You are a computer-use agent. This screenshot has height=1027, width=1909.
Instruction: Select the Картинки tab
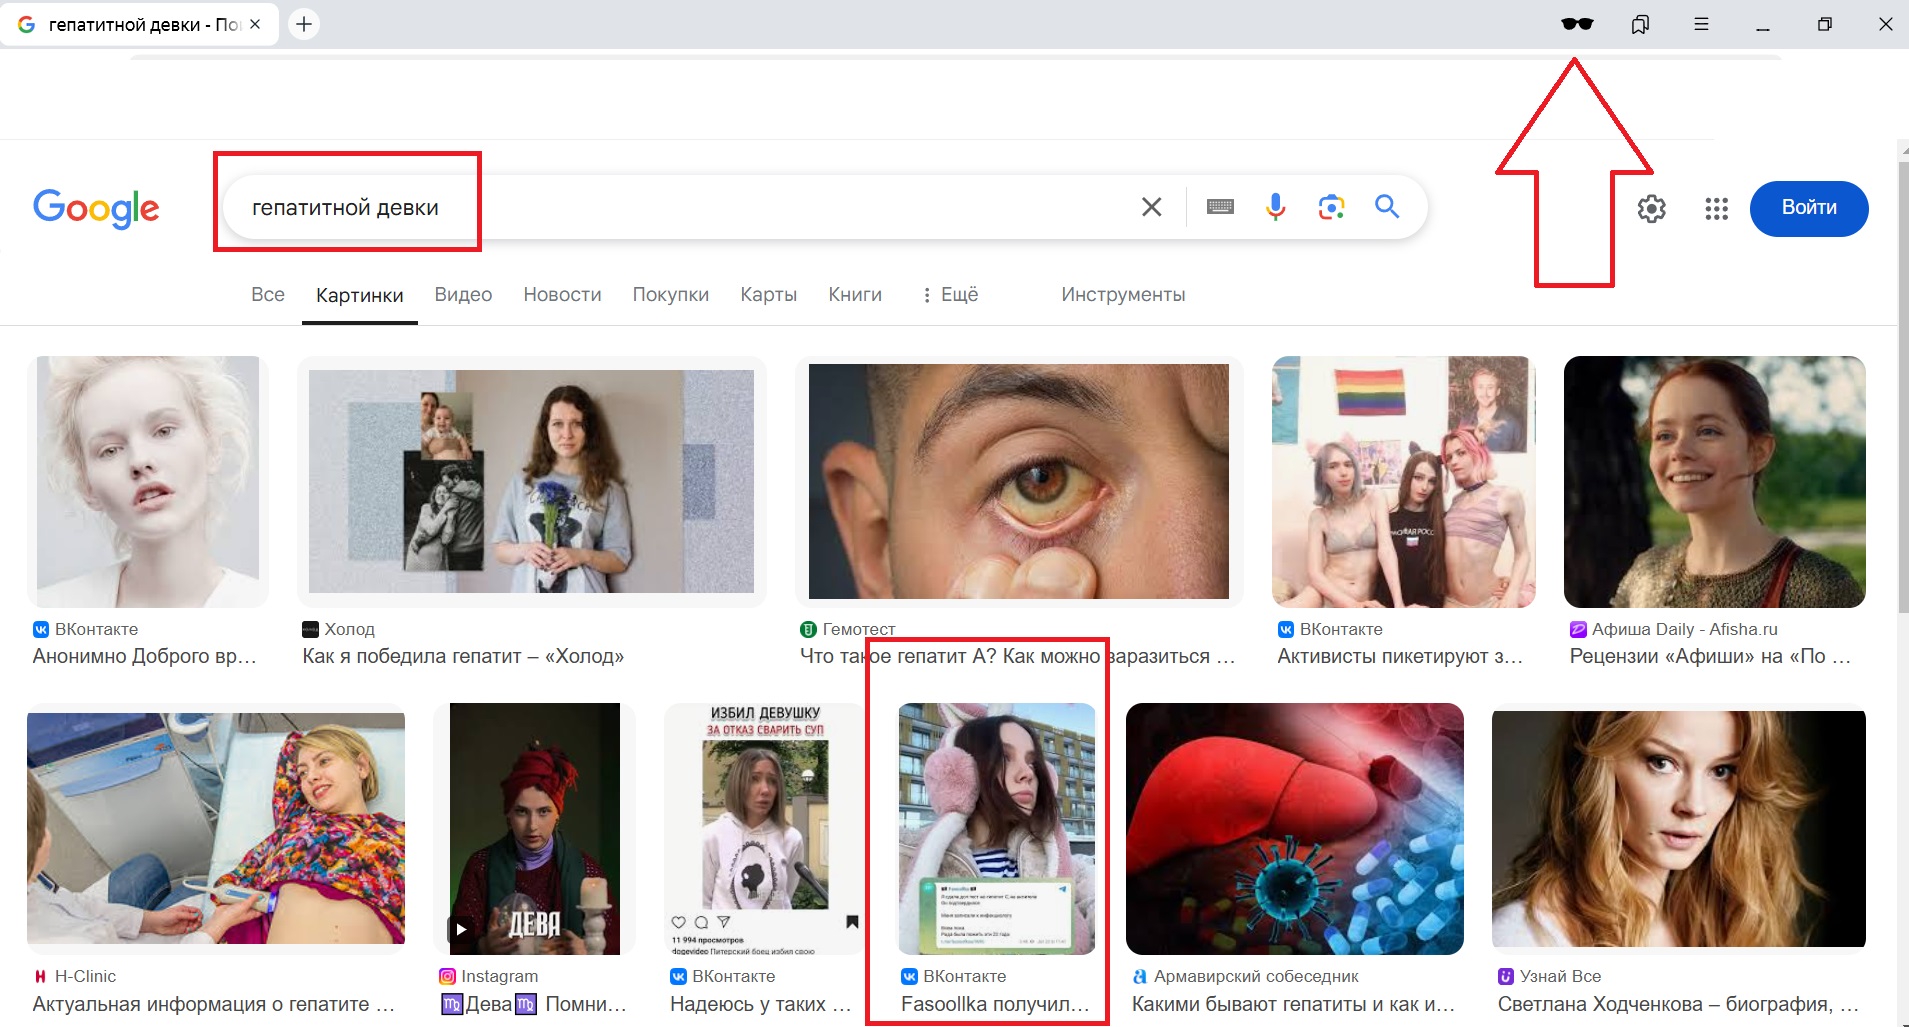360,295
